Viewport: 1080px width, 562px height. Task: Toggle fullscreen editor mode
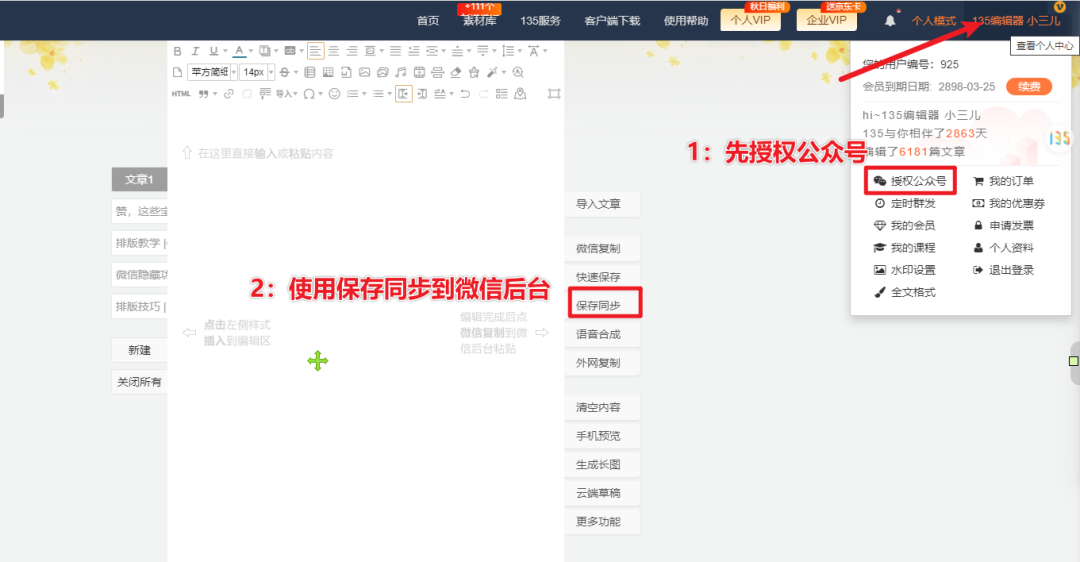[x=554, y=94]
